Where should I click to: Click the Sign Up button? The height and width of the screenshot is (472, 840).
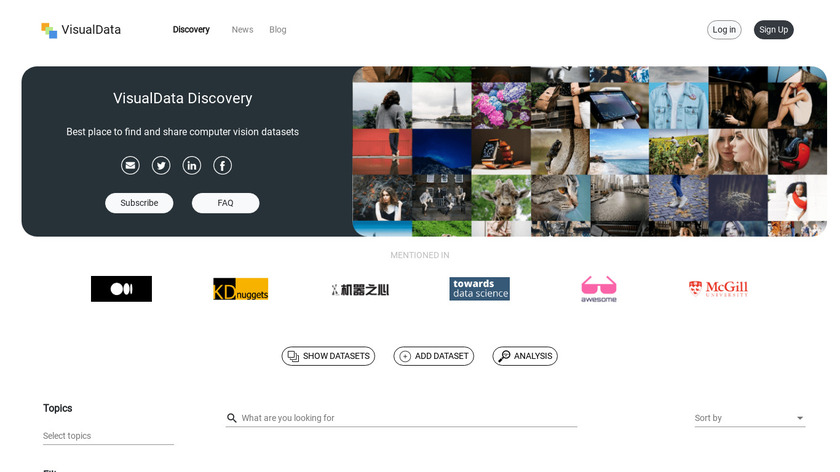point(774,30)
